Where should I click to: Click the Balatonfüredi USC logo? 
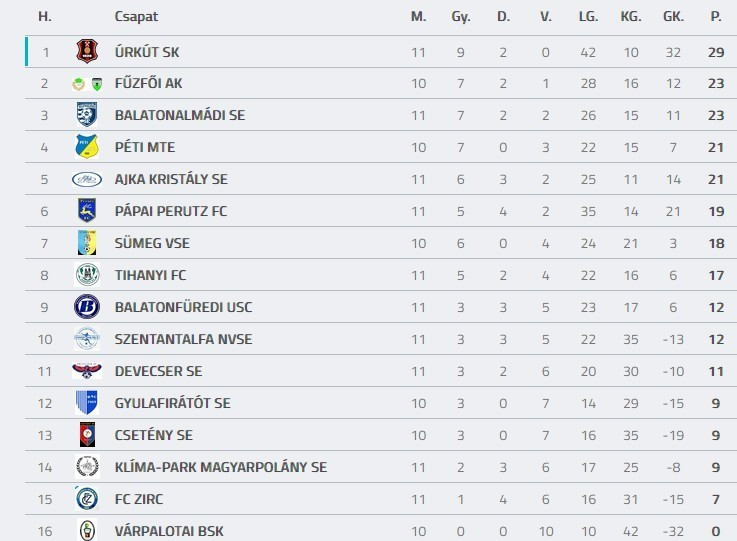(x=87, y=307)
